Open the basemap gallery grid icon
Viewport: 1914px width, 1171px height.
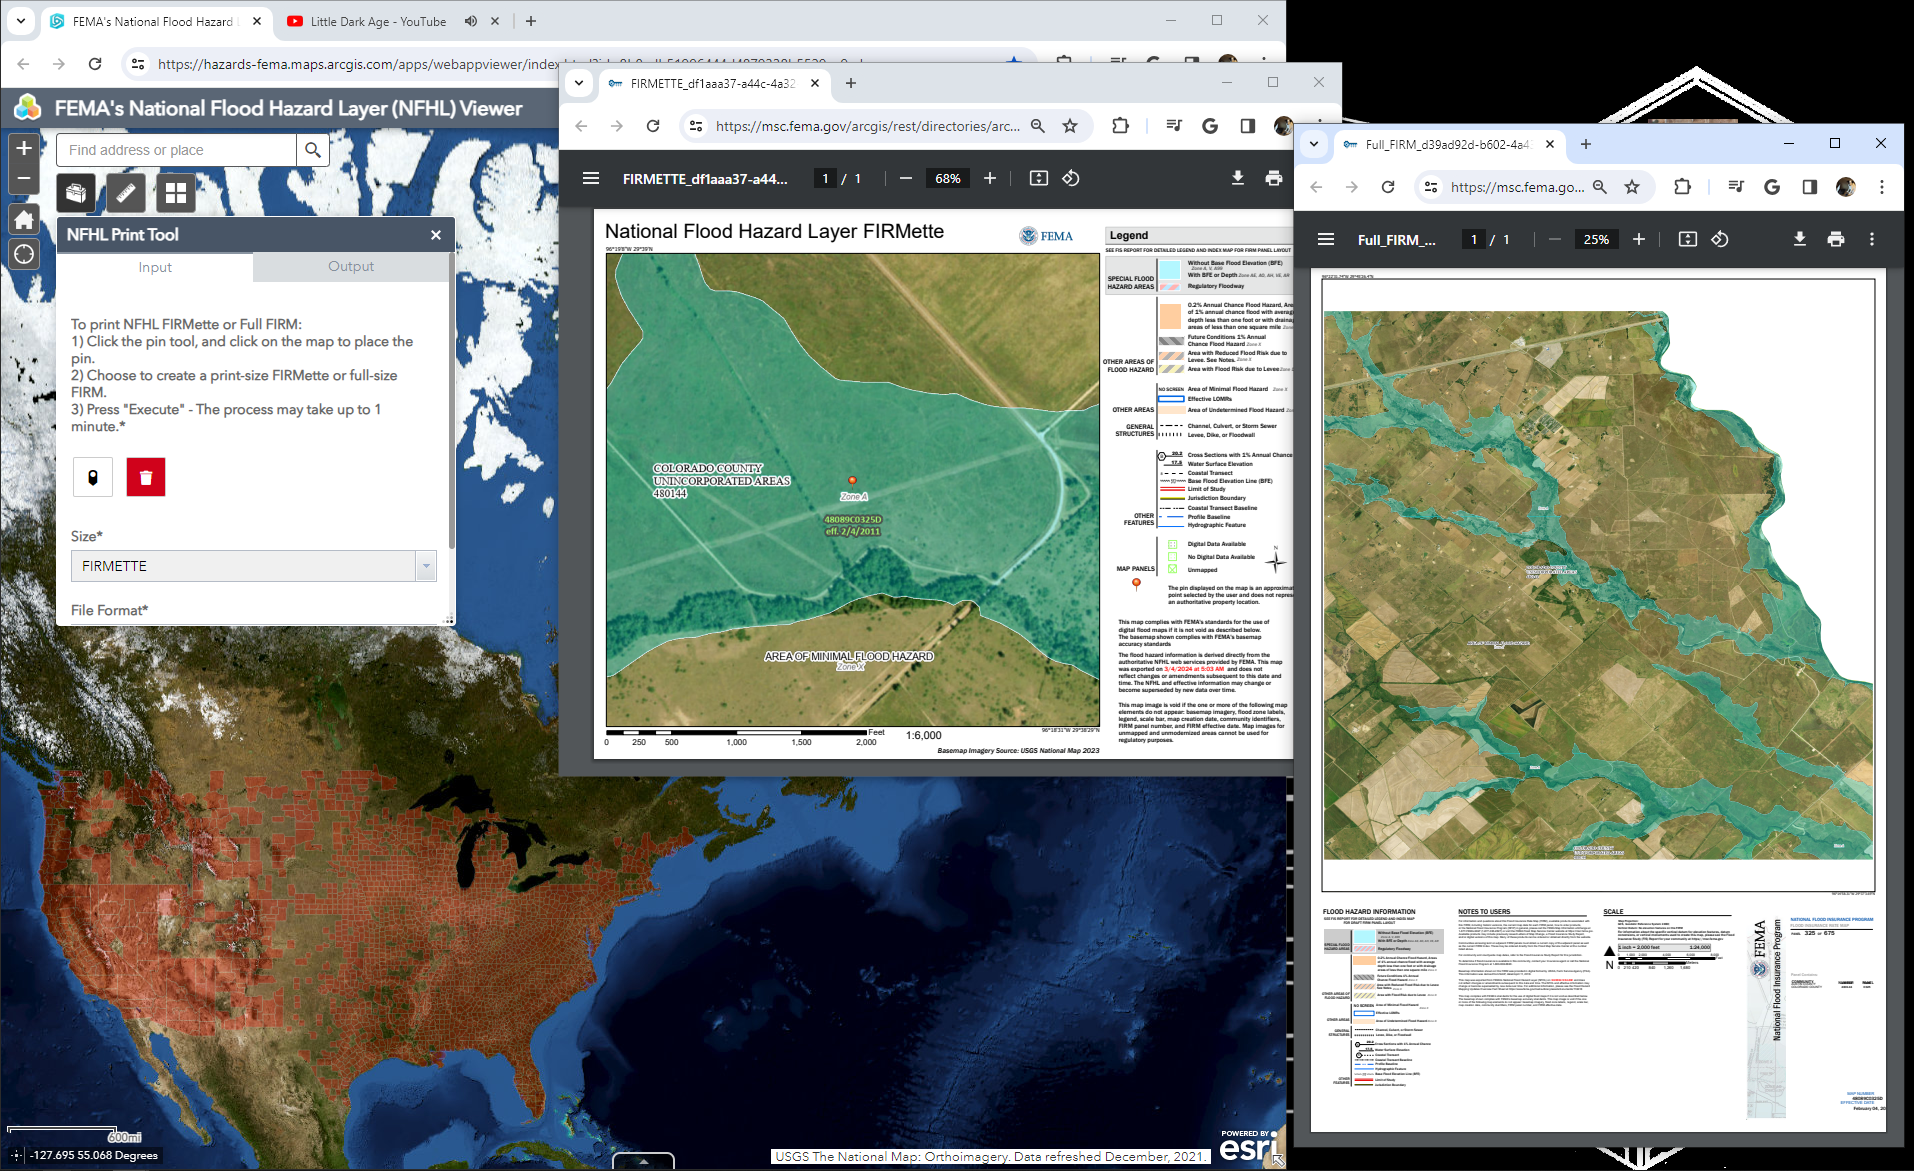point(176,193)
